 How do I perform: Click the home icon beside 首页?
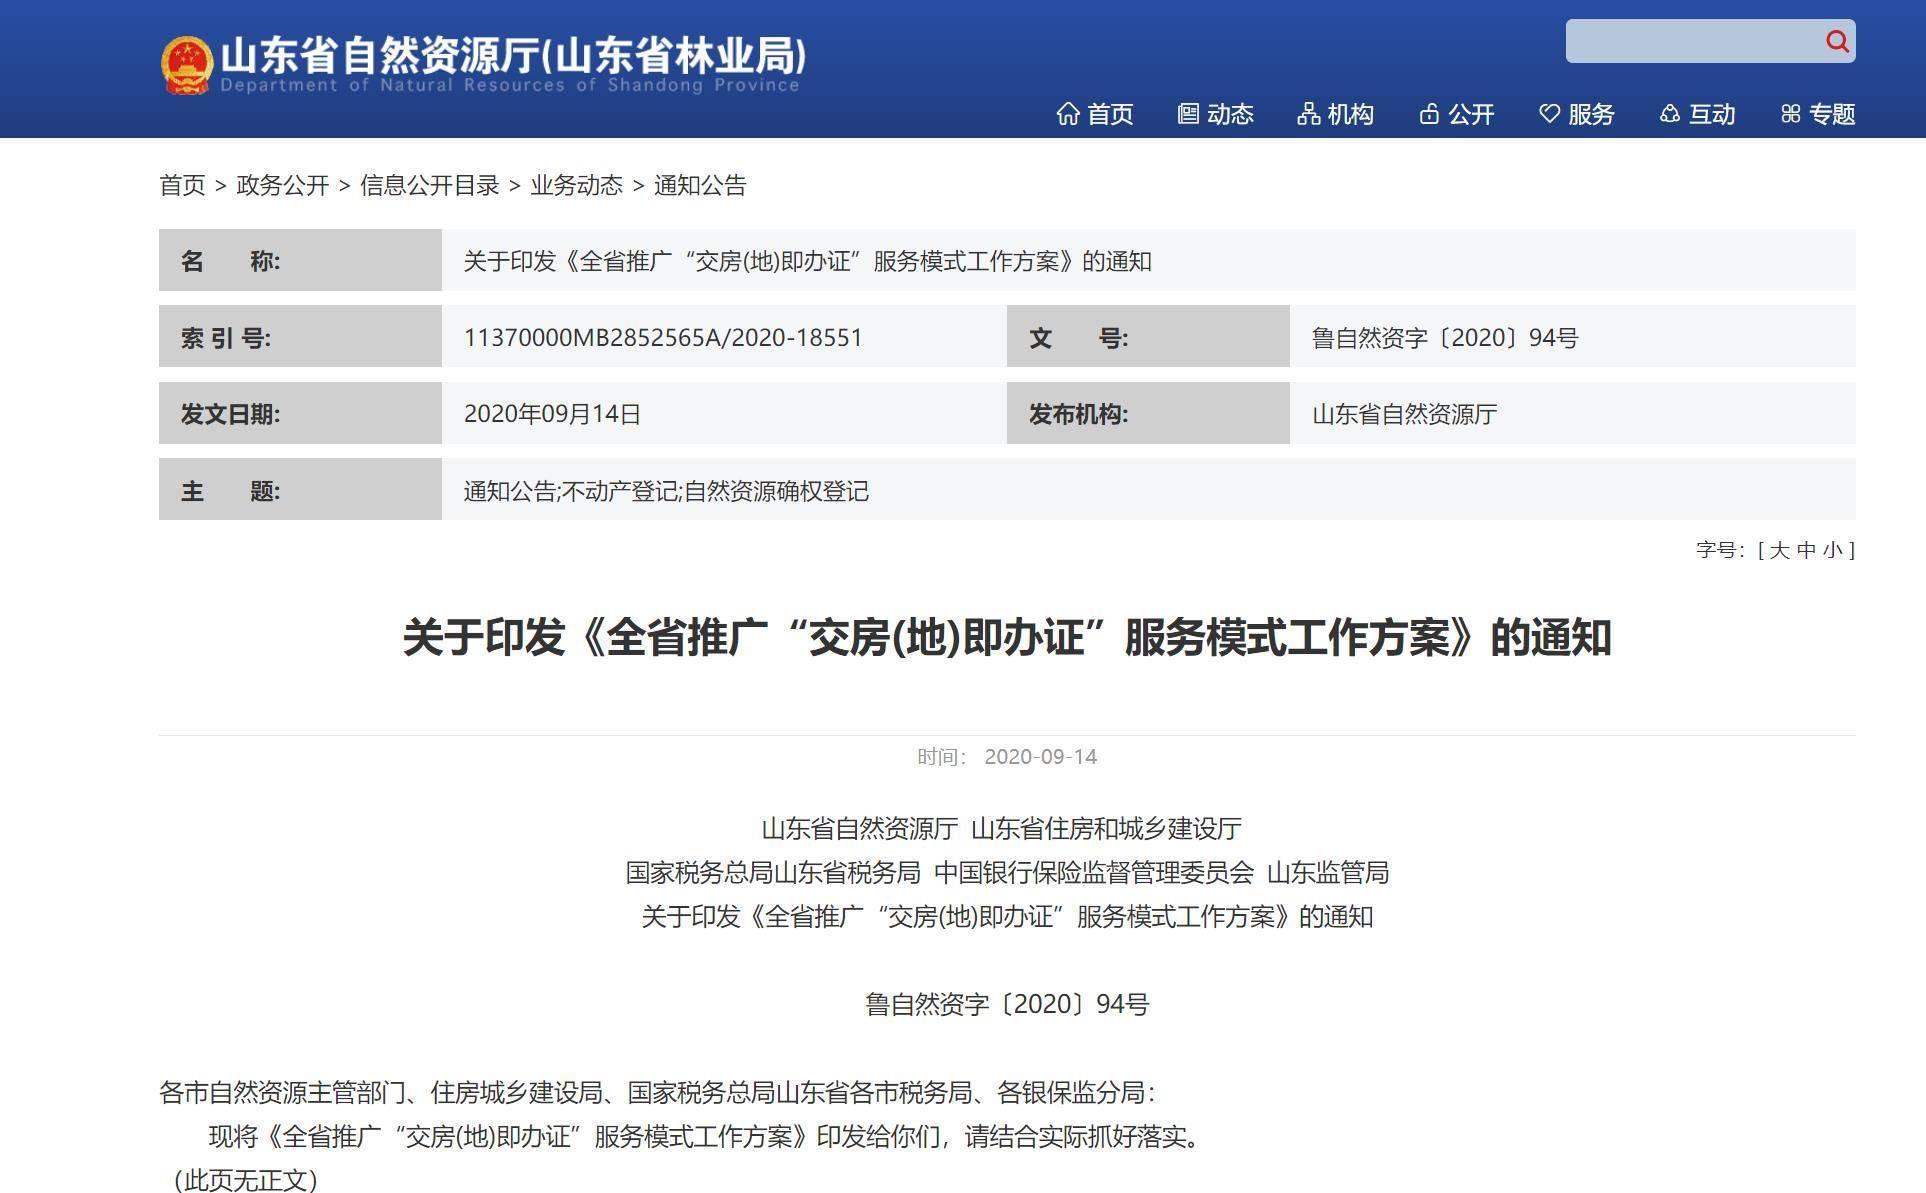click(1068, 114)
